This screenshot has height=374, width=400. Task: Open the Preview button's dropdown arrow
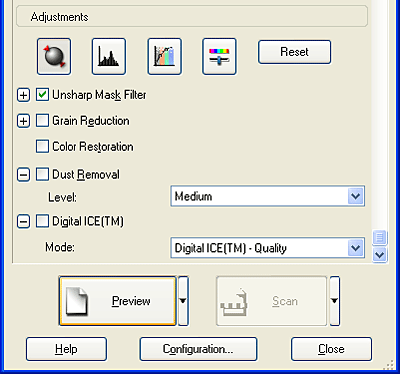point(183,301)
